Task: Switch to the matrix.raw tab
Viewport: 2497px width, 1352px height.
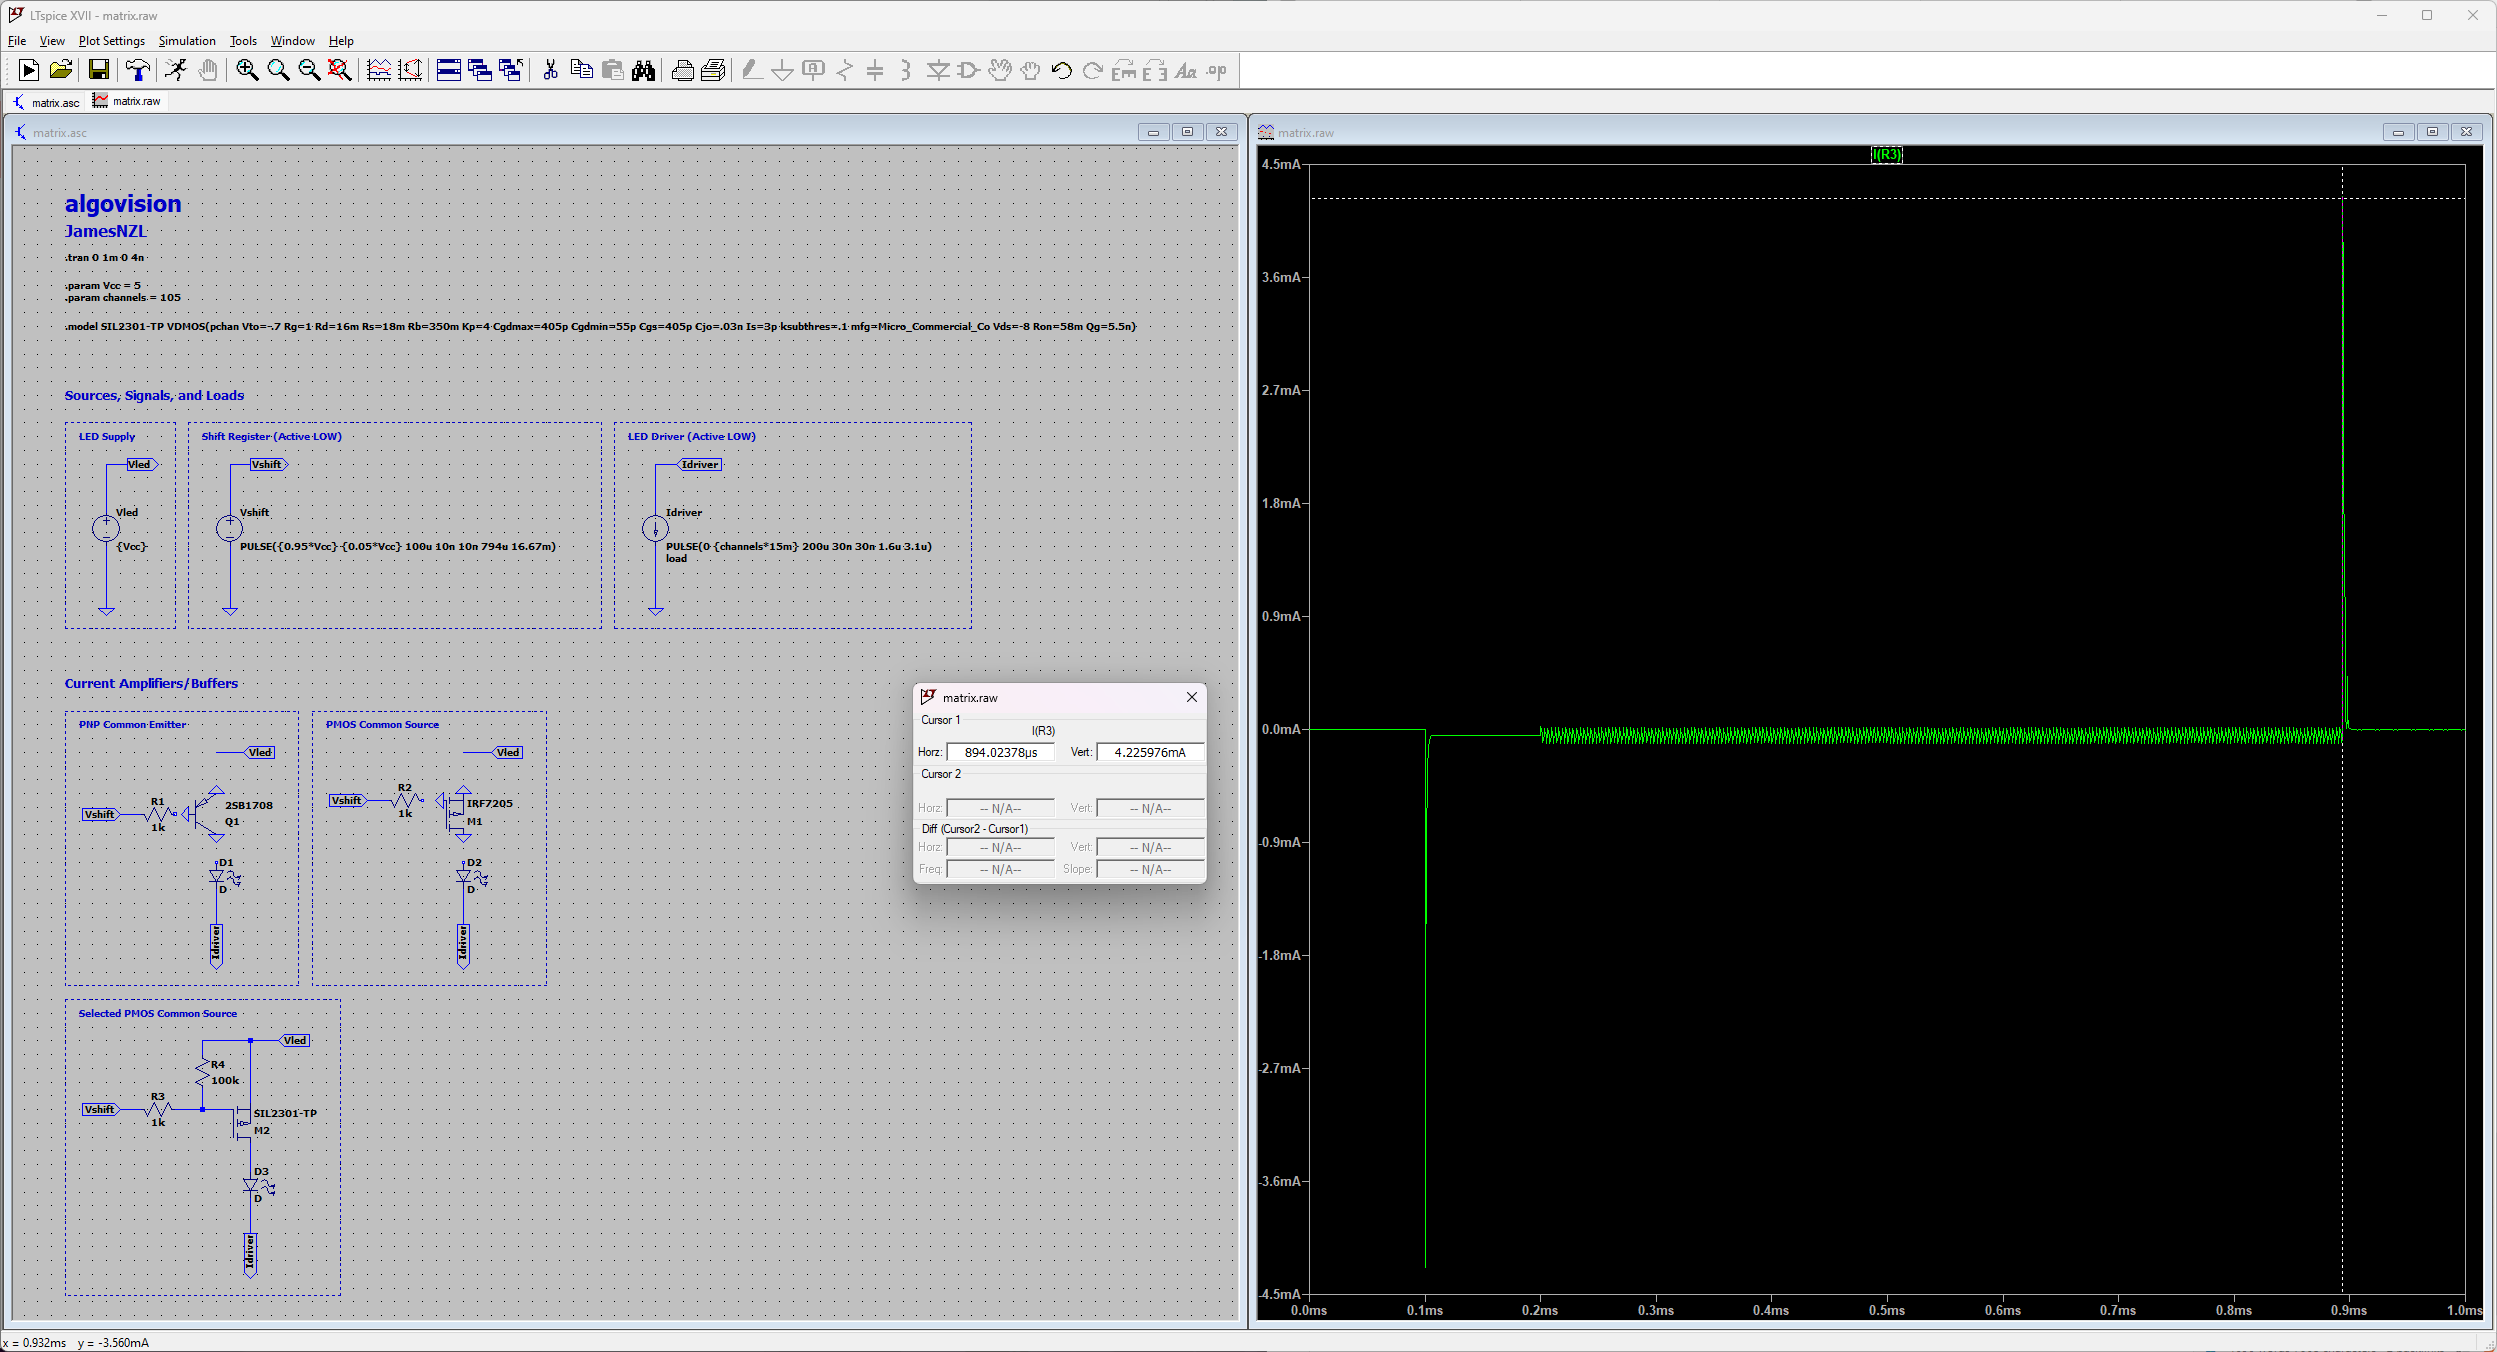Action: [127, 101]
